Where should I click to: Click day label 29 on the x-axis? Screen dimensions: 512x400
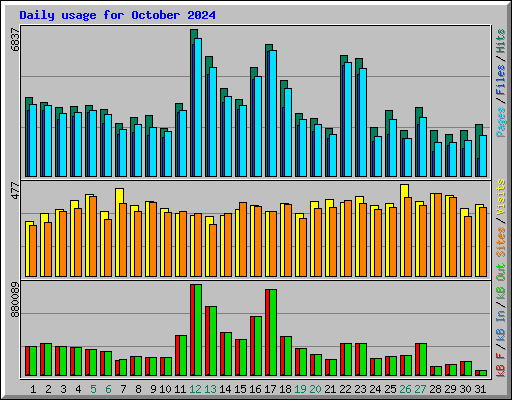click(x=450, y=389)
